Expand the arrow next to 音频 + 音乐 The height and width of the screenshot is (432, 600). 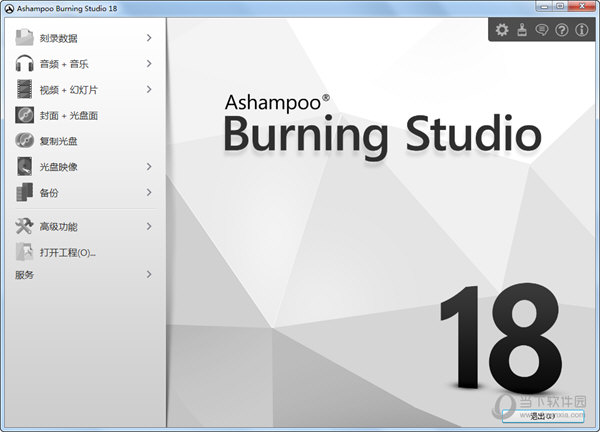(x=149, y=64)
